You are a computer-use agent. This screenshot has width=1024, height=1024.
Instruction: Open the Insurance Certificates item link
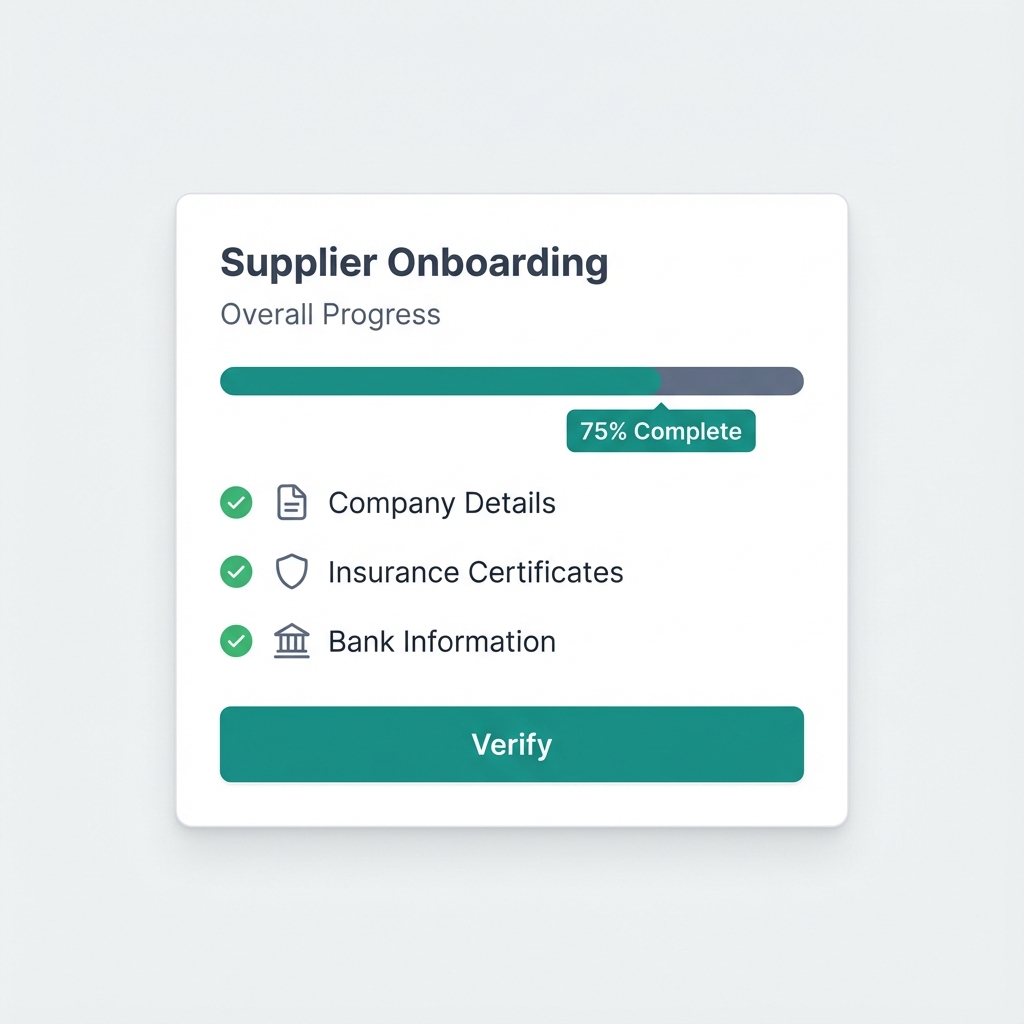475,571
